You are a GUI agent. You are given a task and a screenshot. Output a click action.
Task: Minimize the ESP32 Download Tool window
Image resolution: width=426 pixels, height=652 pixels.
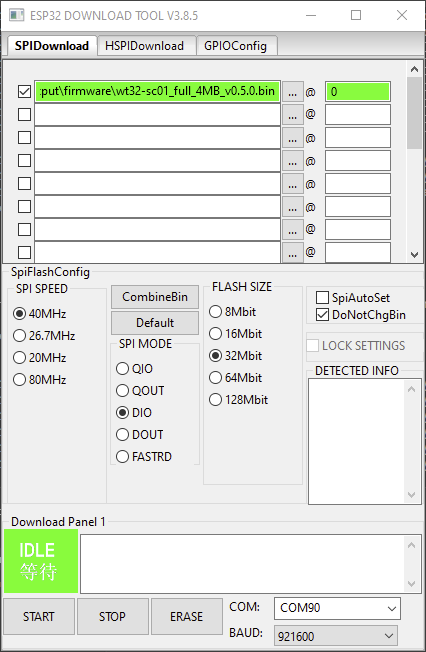point(311,15)
